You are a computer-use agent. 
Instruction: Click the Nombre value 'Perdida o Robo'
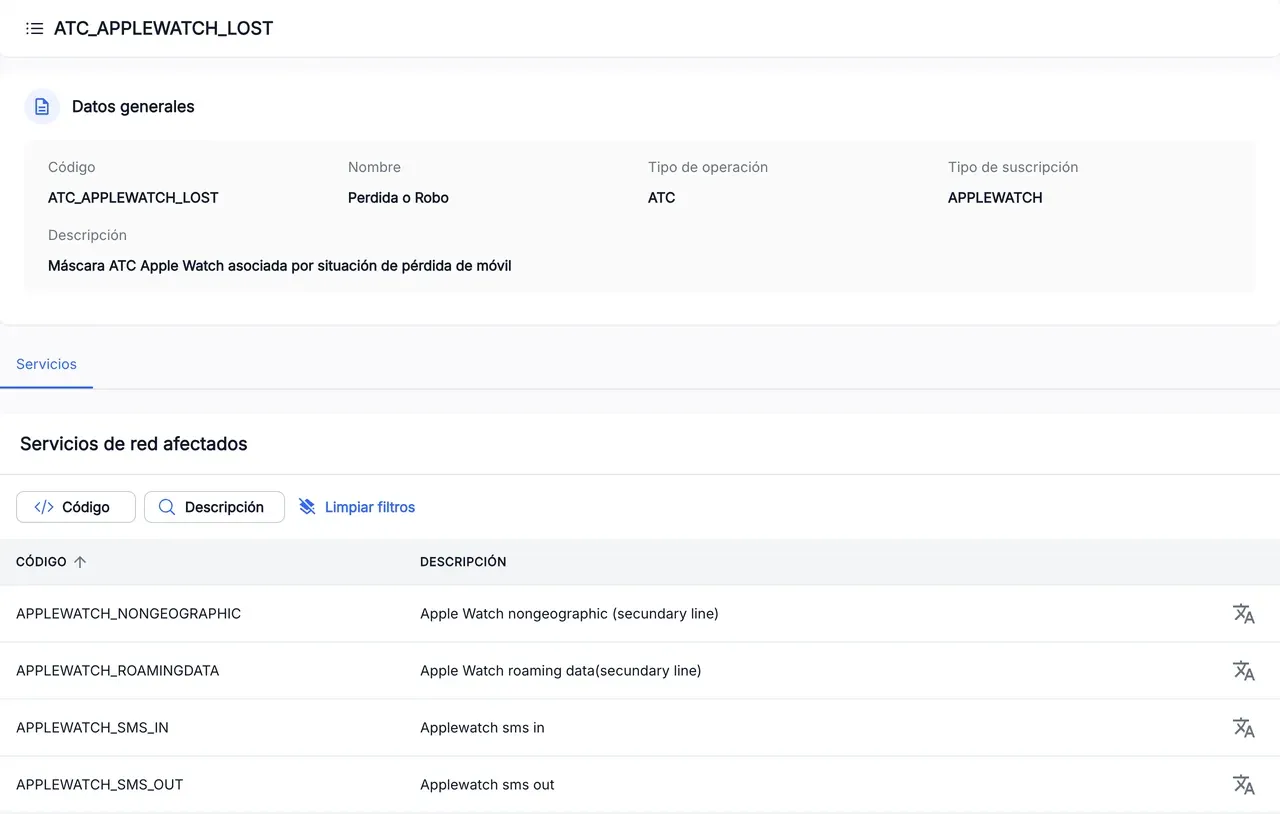click(x=398, y=198)
